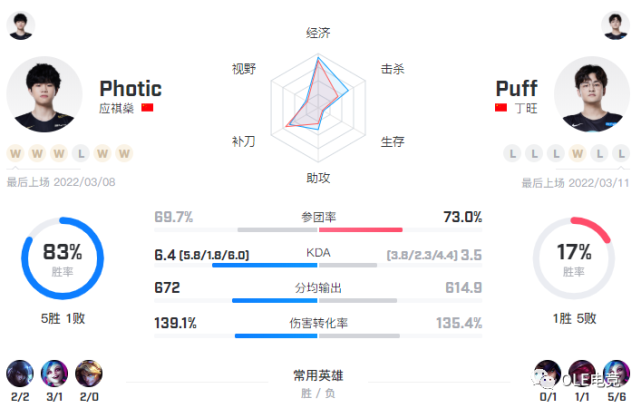Select Puff's champion icon with 5/6 record
This screenshot has width=641, height=408.
616,373
